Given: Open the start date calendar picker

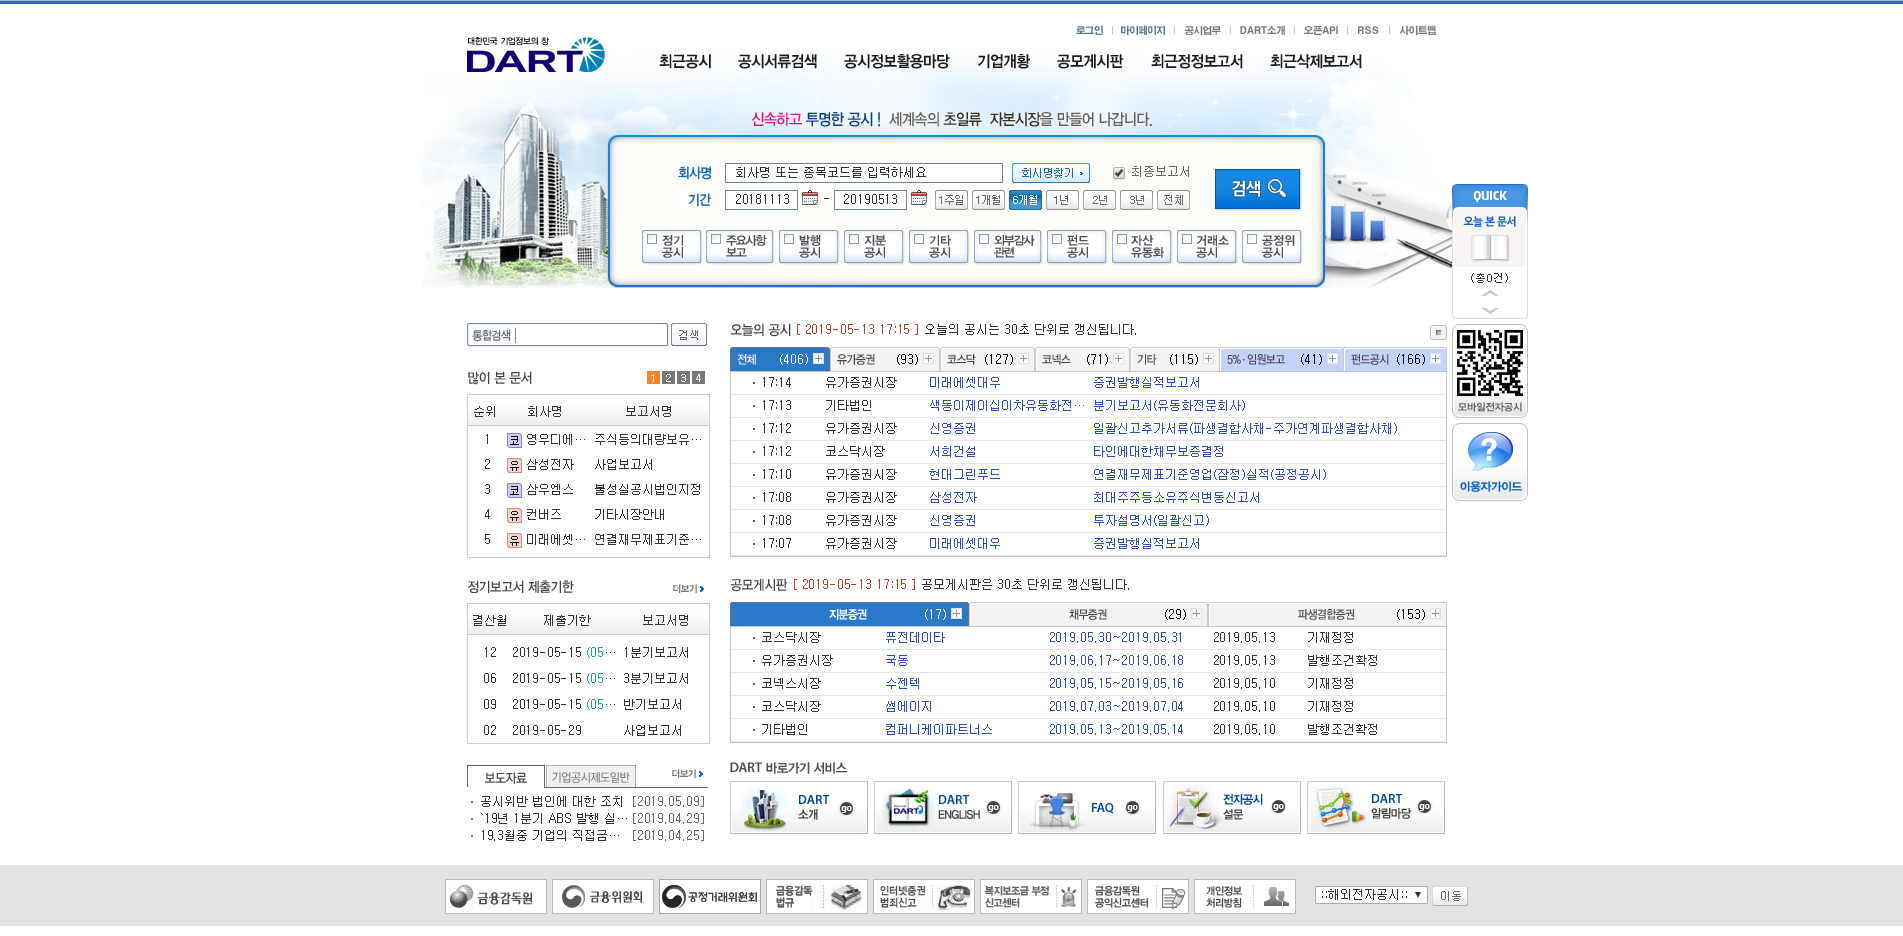Looking at the screenshot, I should coord(810,198).
